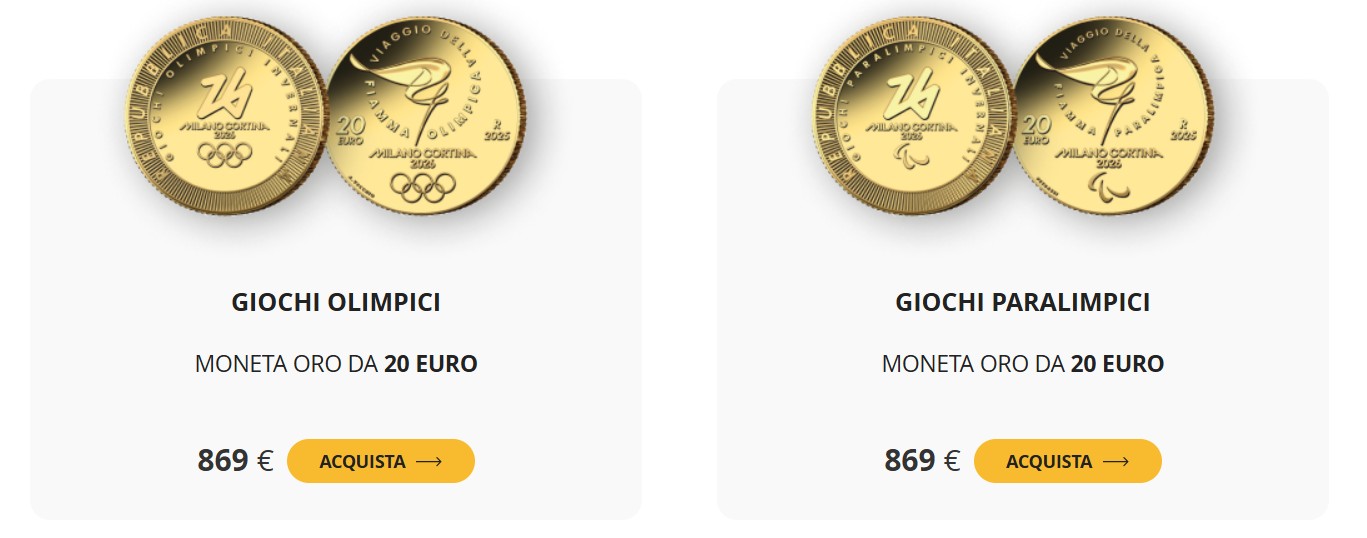The image size is (1367, 538).
Task: Open the GIOCHI OLIMPICI product title
Action: pos(336,302)
